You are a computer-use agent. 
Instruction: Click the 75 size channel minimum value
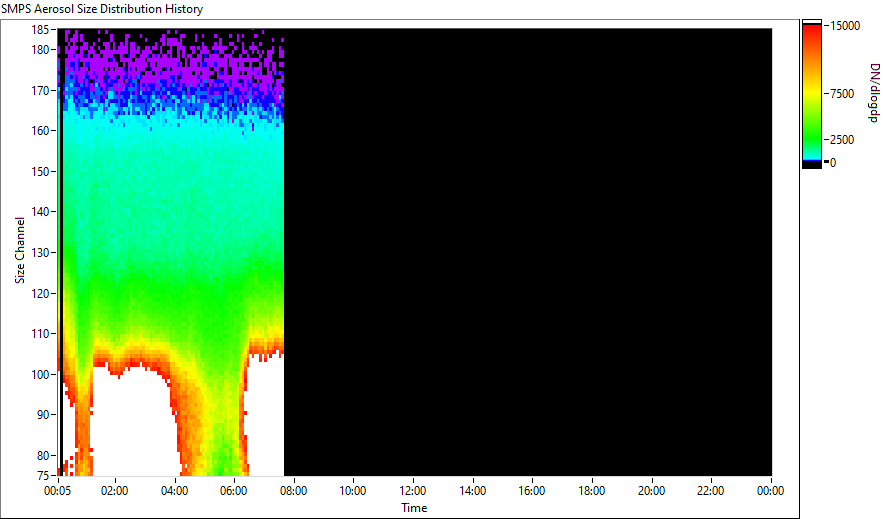click(43, 475)
